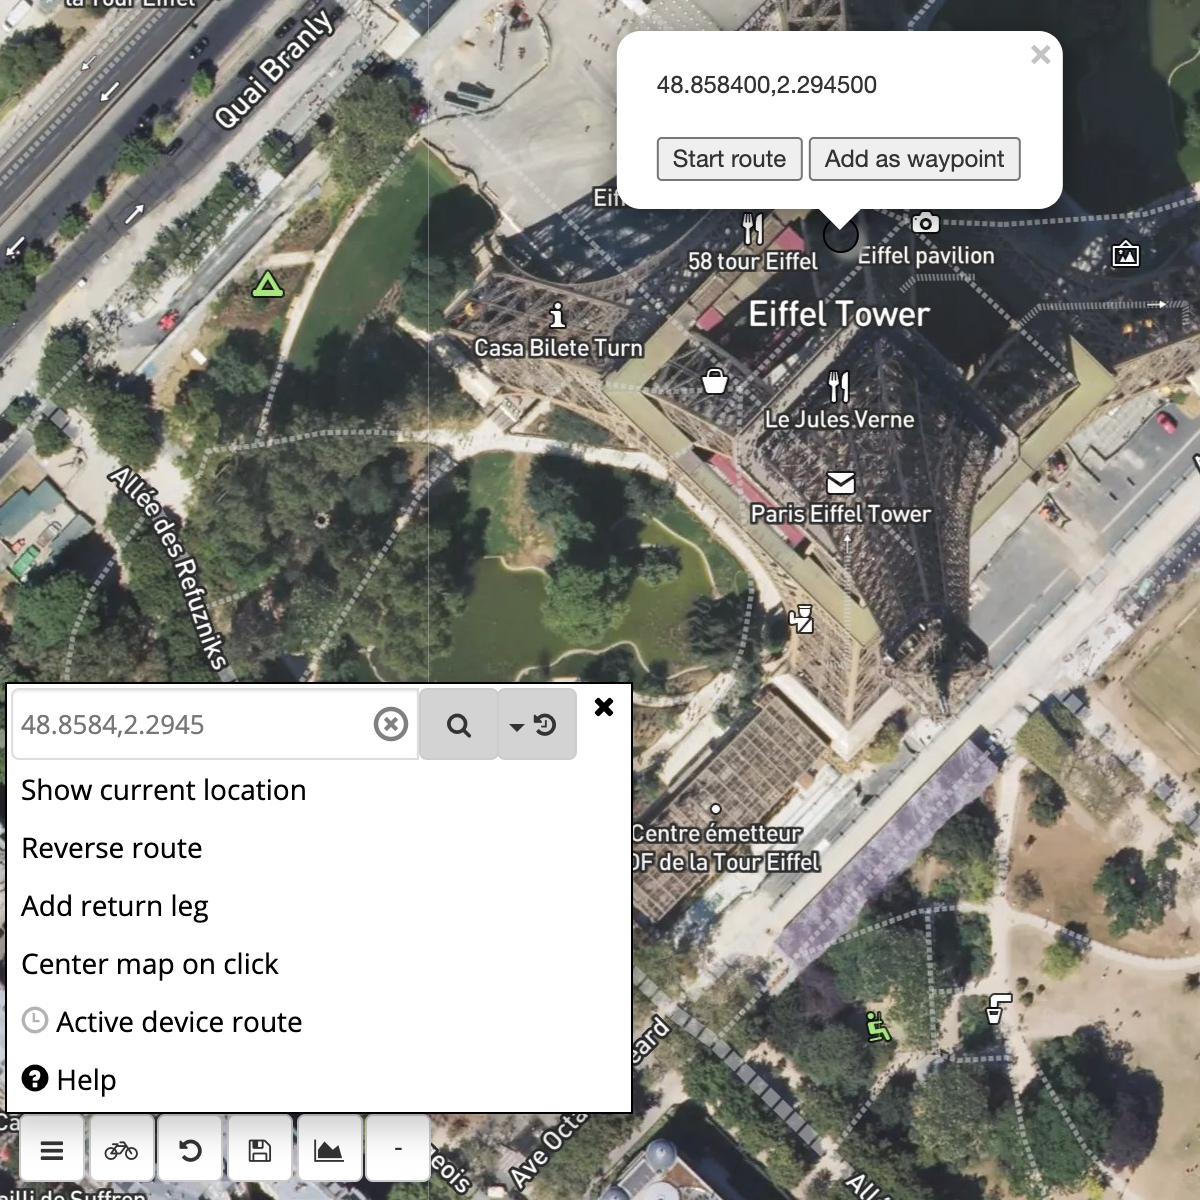This screenshot has height=1200, width=1200.
Task: Choose Reverse route from menu
Action: pos(112,848)
